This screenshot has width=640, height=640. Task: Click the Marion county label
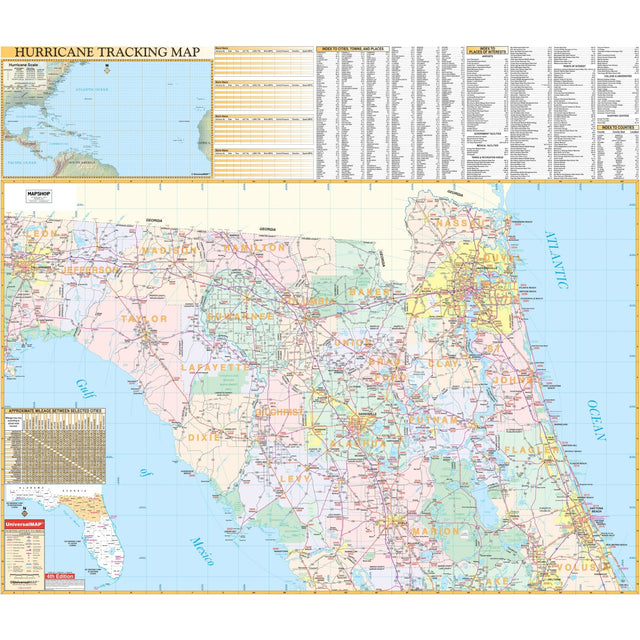point(436,531)
